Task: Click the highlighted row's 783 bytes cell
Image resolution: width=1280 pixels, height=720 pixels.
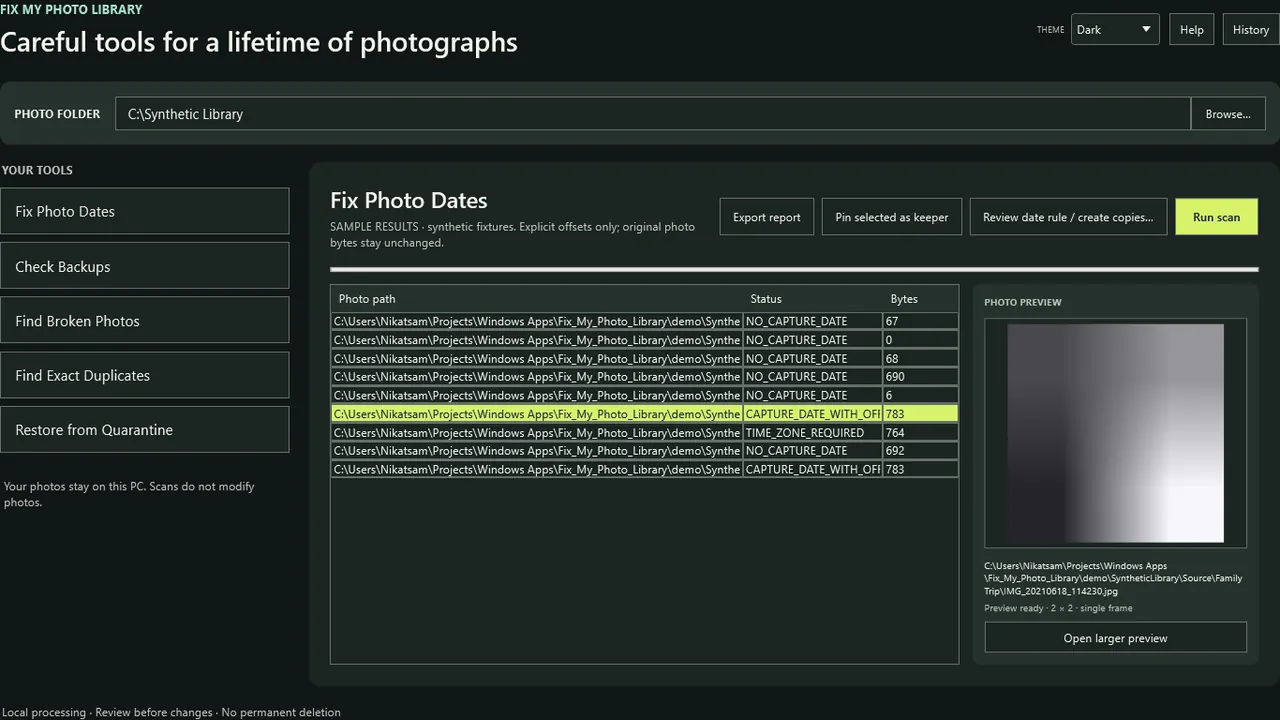Action: click(x=920, y=414)
